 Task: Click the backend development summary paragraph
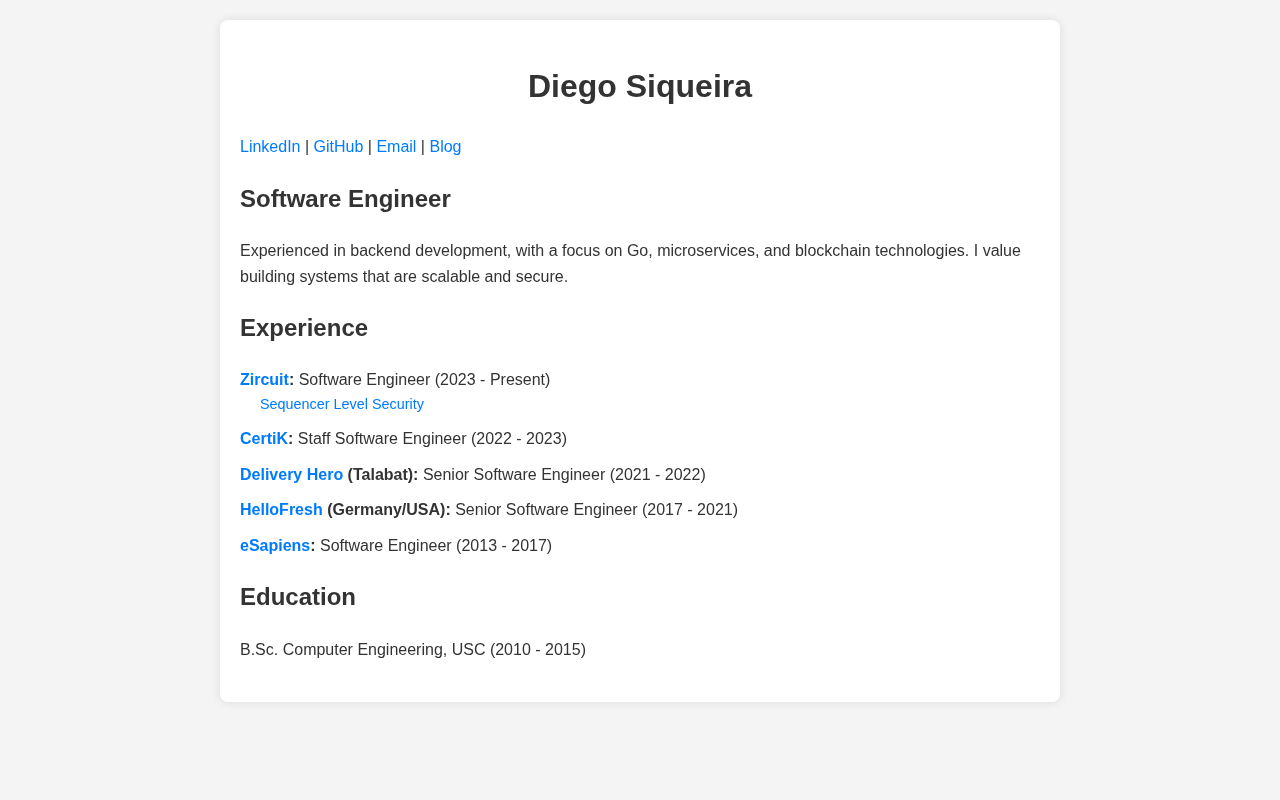[x=630, y=264]
